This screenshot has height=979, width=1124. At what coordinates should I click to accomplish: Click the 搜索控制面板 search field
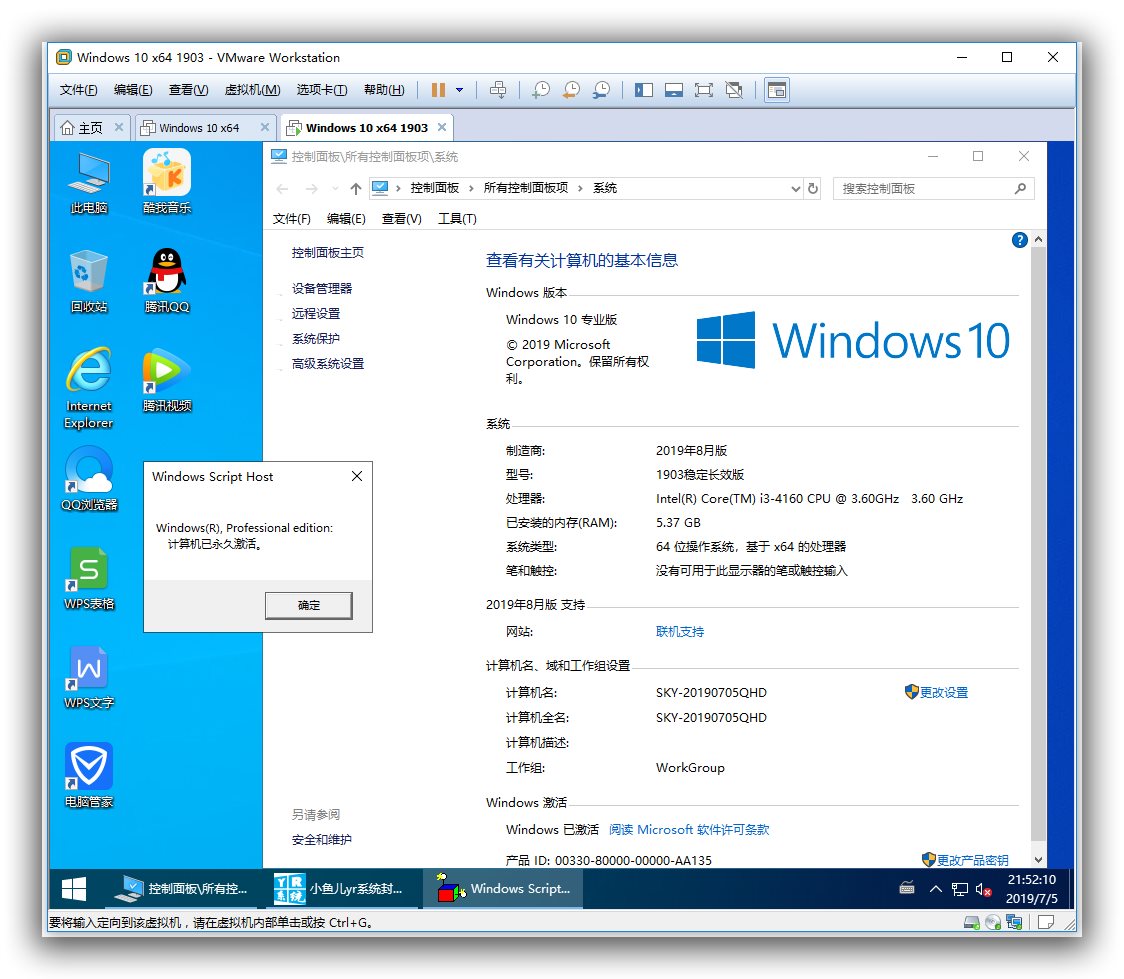[x=933, y=188]
